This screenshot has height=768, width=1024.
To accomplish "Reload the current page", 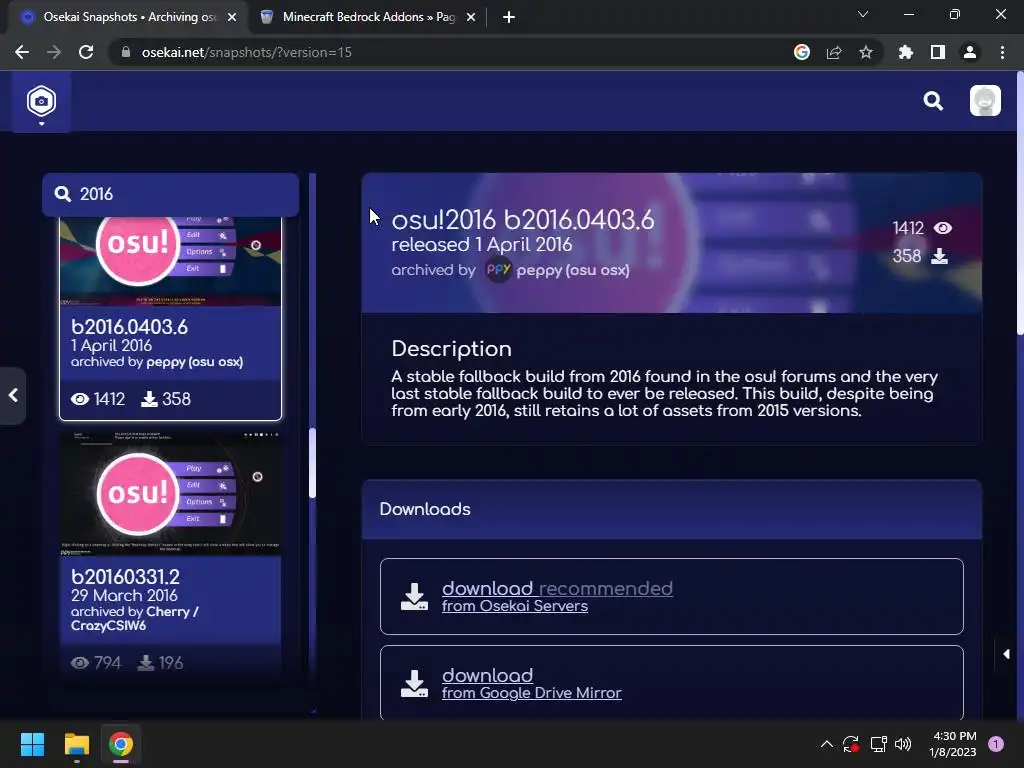I will pyautogui.click(x=86, y=52).
